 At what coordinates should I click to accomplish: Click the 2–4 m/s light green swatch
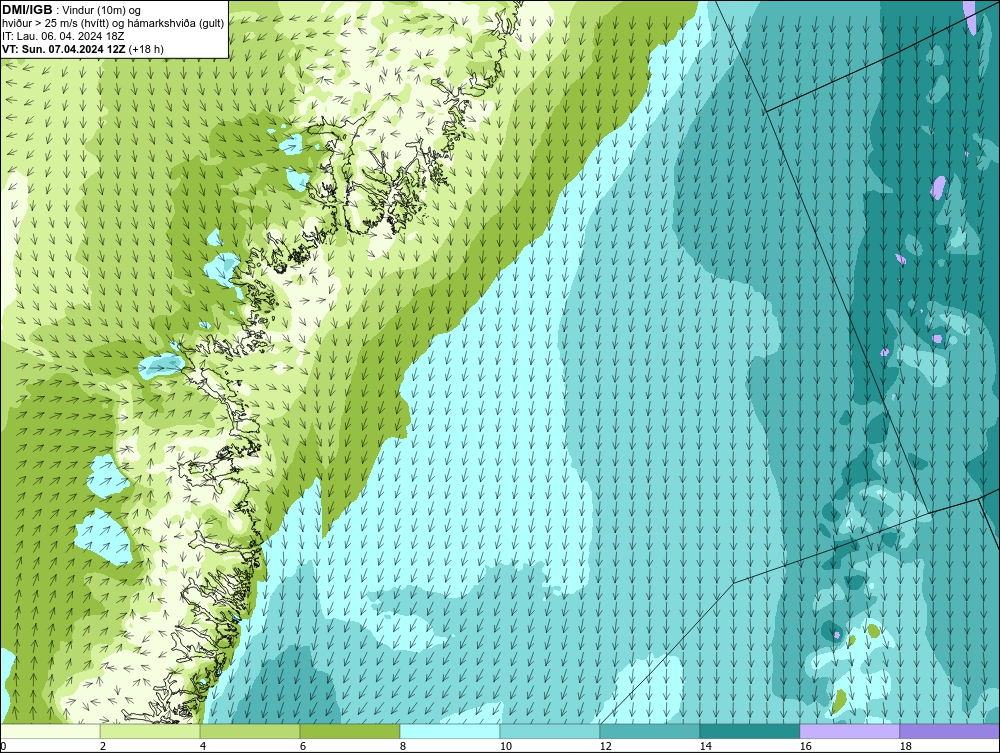tap(150, 731)
